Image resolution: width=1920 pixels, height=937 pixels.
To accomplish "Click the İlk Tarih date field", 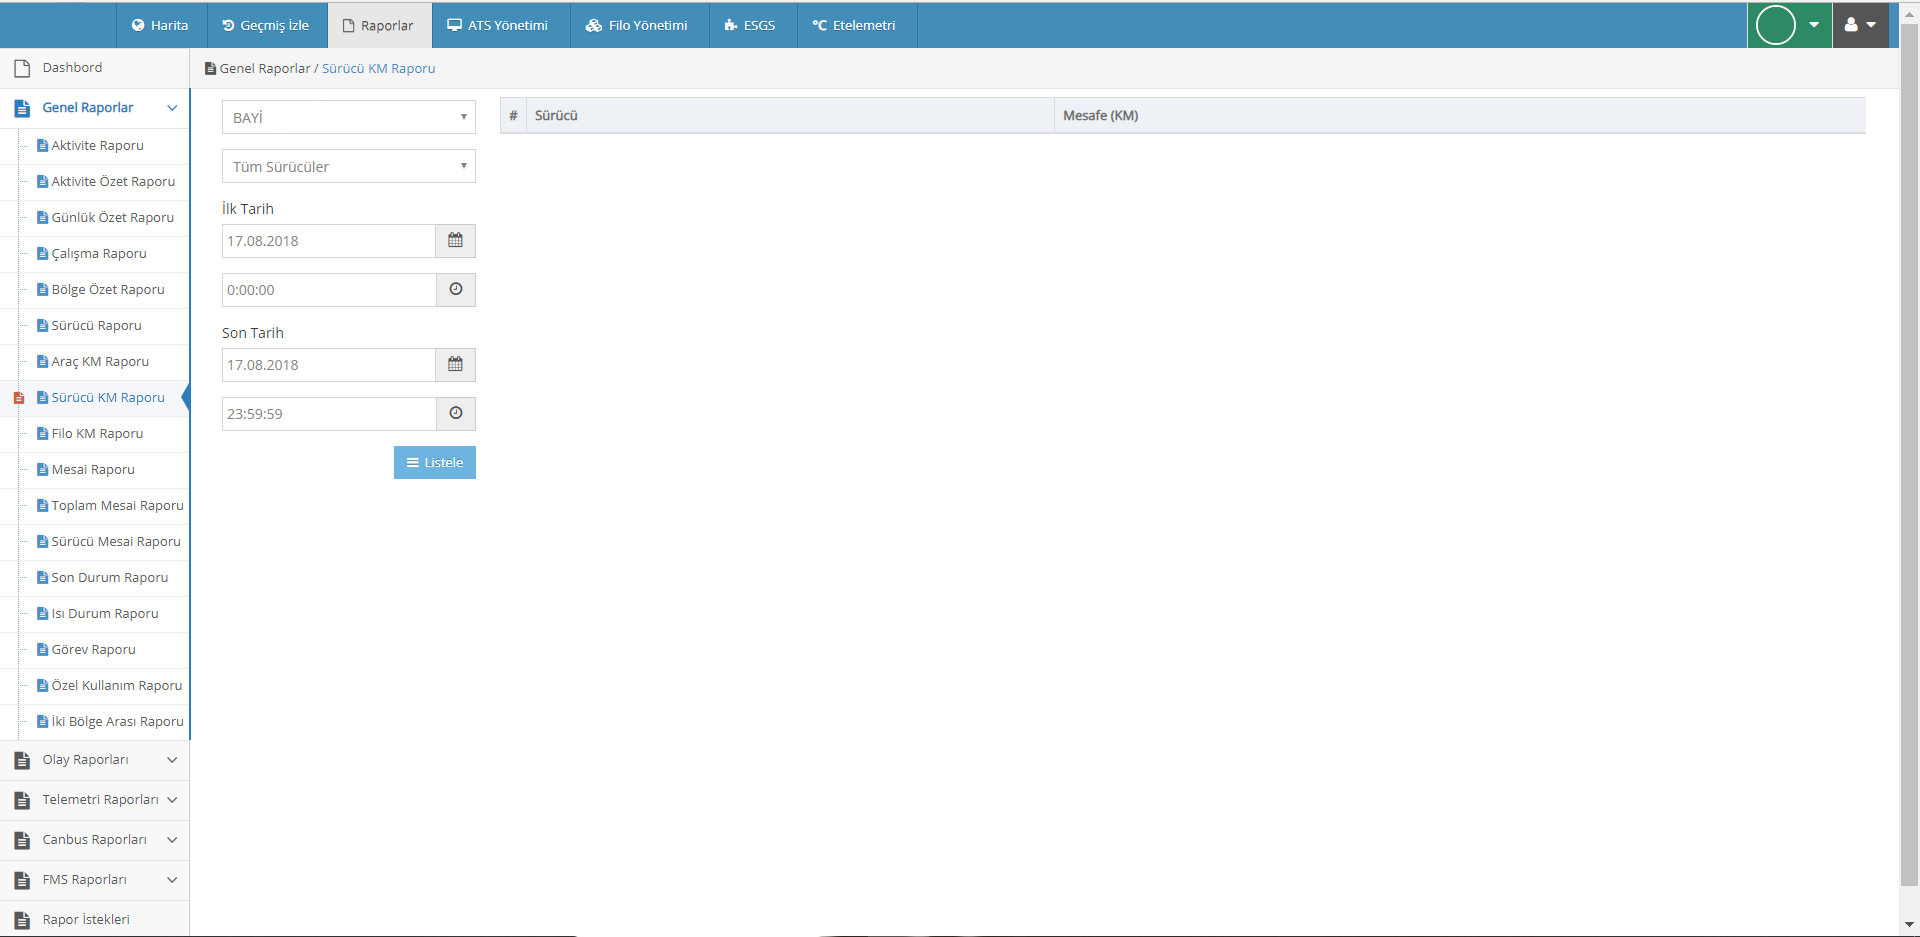I will [329, 241].
